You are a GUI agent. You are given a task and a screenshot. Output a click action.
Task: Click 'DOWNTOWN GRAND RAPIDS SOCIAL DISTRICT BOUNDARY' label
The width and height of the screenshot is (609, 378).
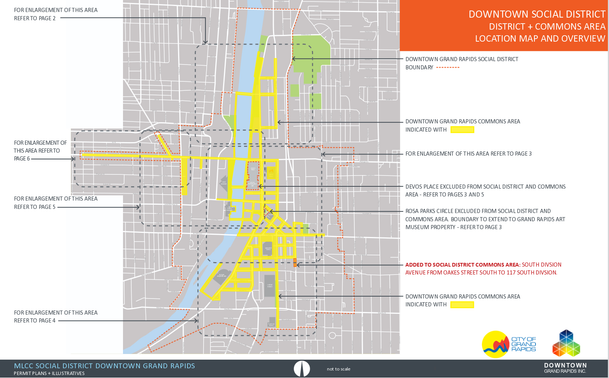(x=461, y=63)
